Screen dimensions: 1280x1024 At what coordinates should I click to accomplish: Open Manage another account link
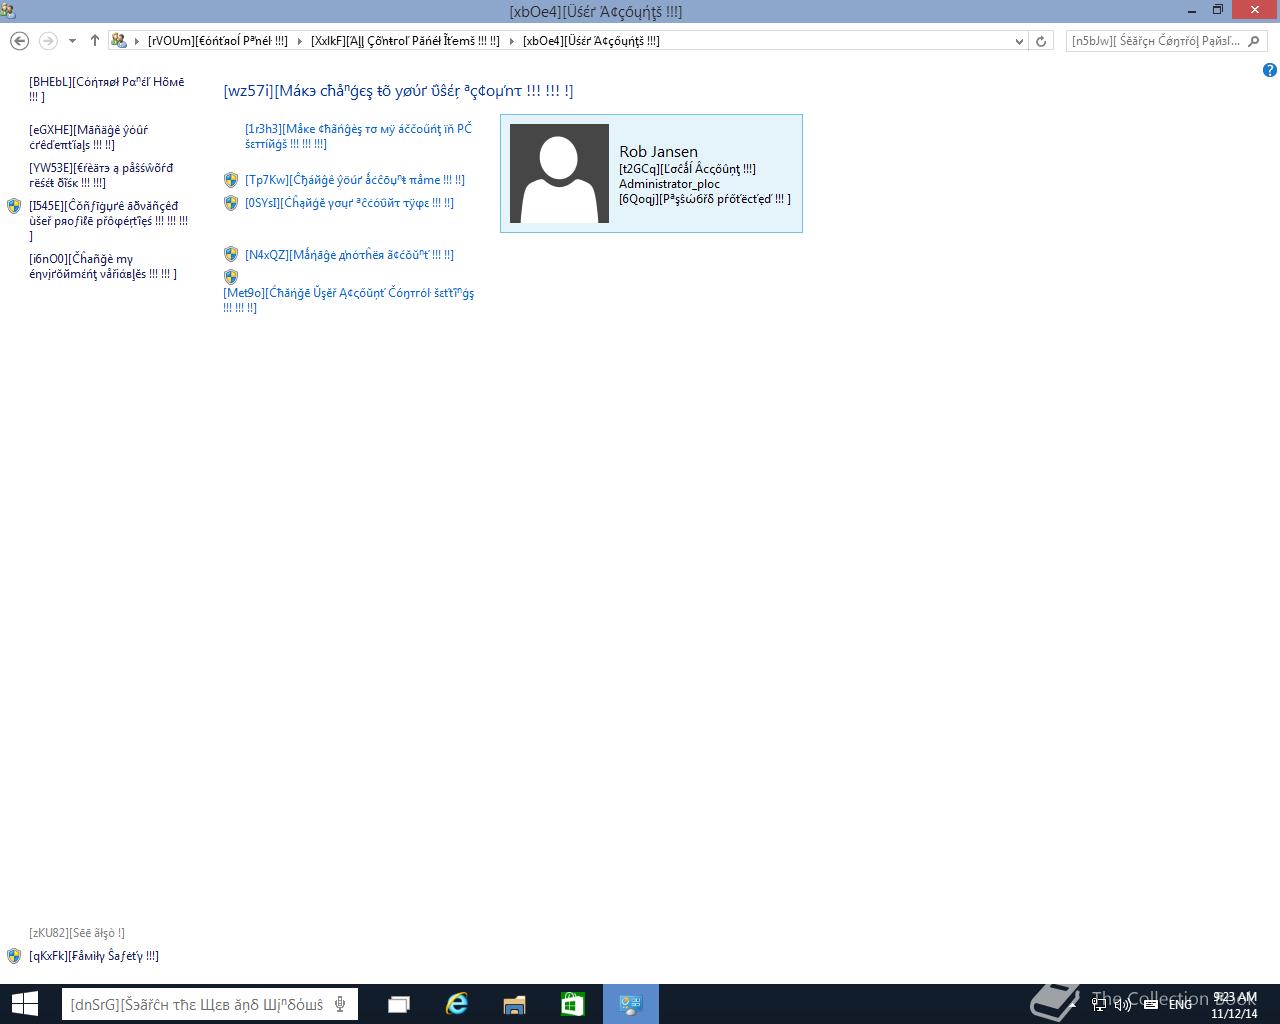click(x=349, y=255)
